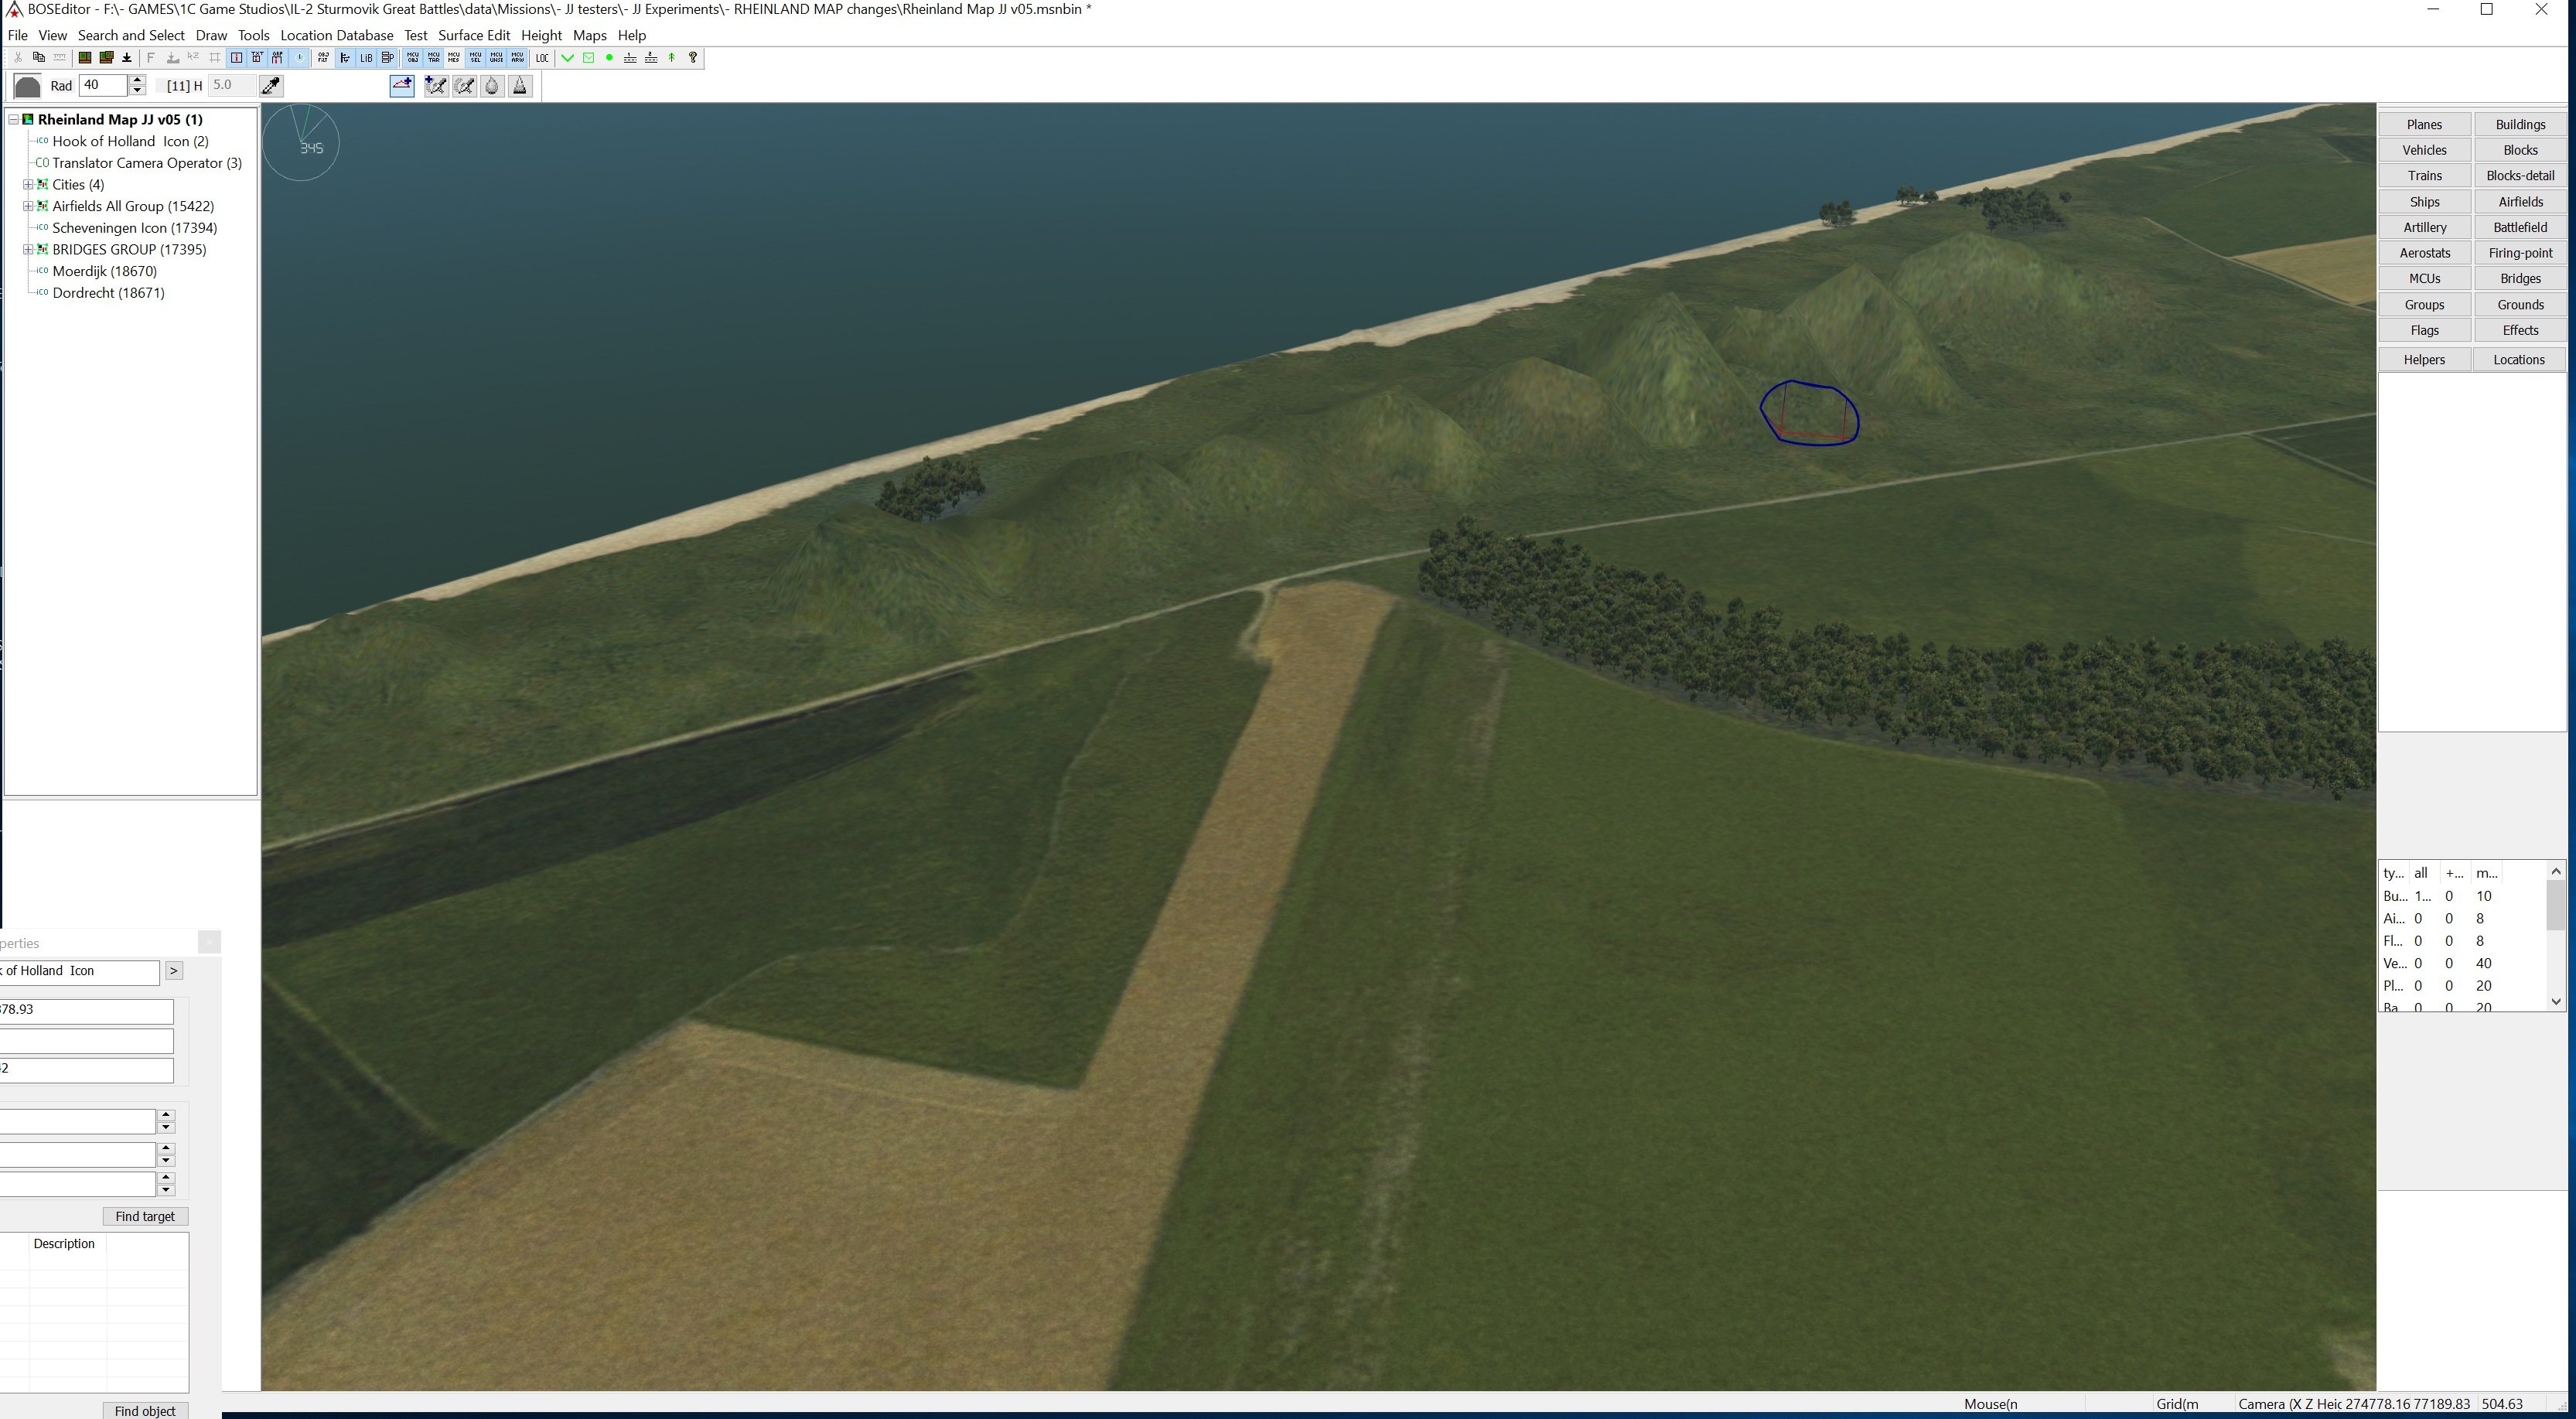Select the raise terrain height tool
2576x1419 pixels.
point(402,86)
